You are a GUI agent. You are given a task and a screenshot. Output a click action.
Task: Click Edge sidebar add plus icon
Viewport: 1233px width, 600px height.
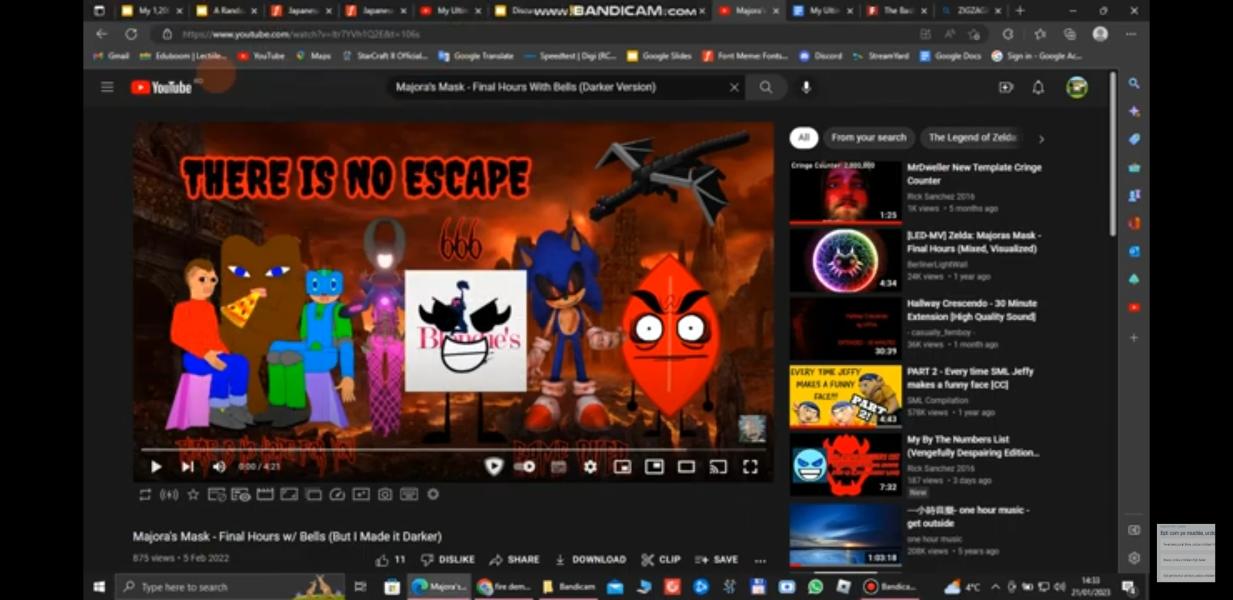click(x=1134, y=338)
